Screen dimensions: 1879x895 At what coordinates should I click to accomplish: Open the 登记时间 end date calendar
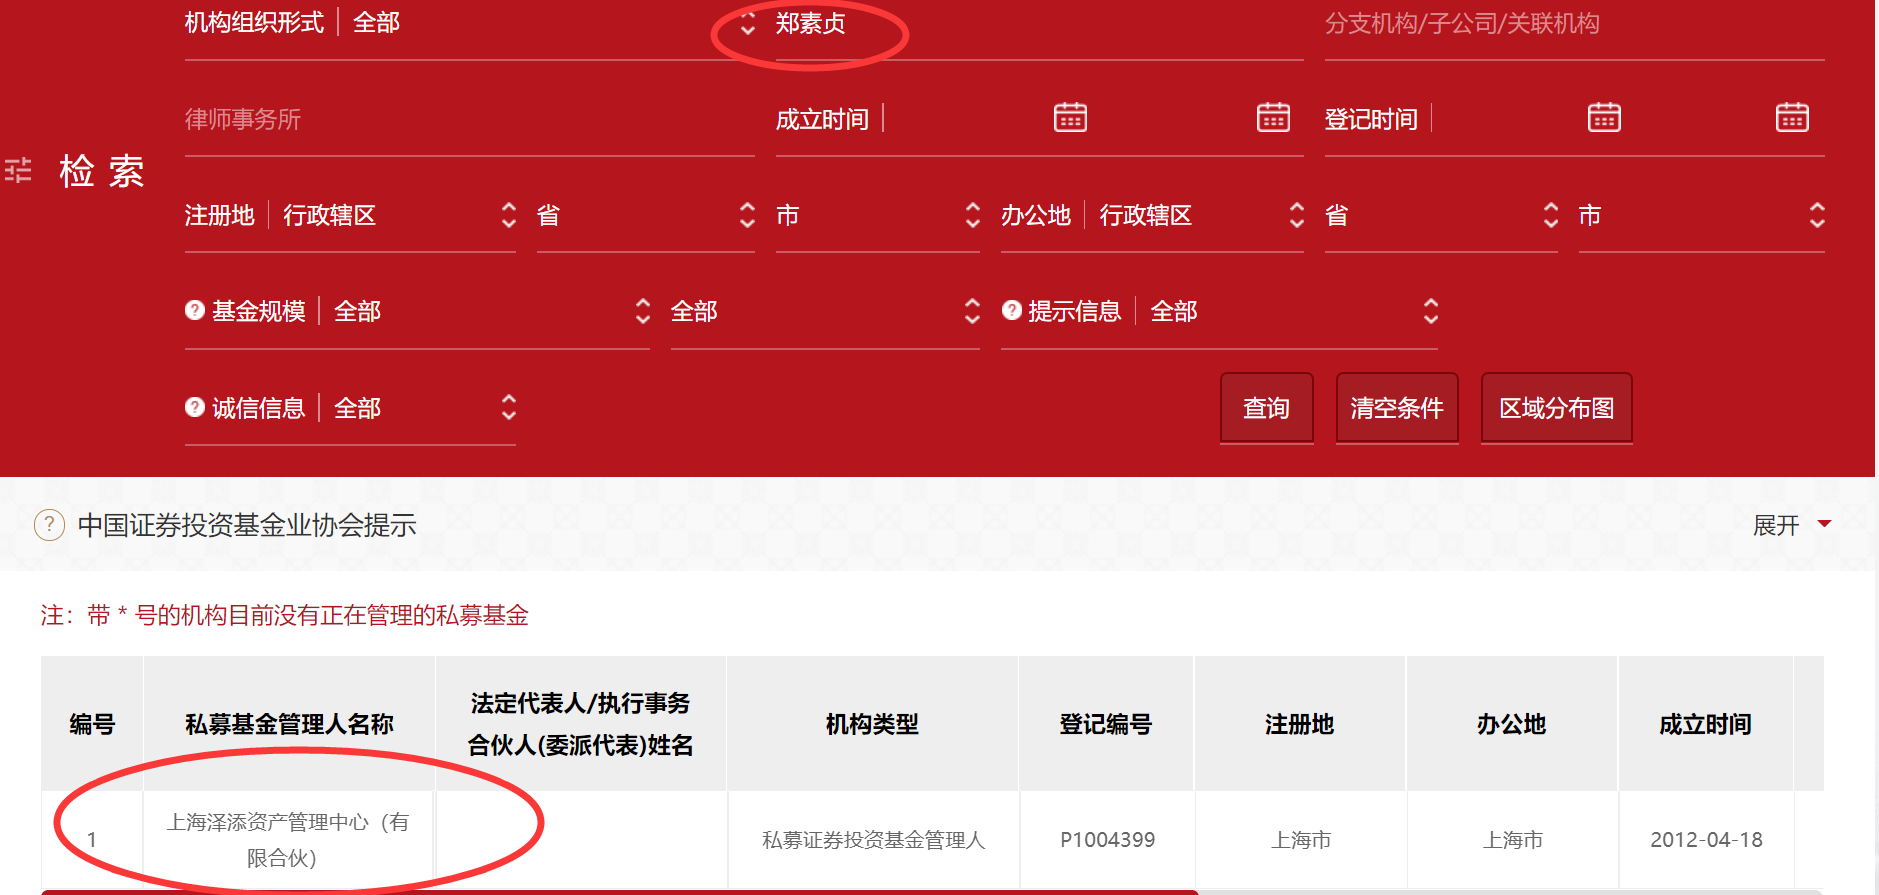tap(1791, 117)
